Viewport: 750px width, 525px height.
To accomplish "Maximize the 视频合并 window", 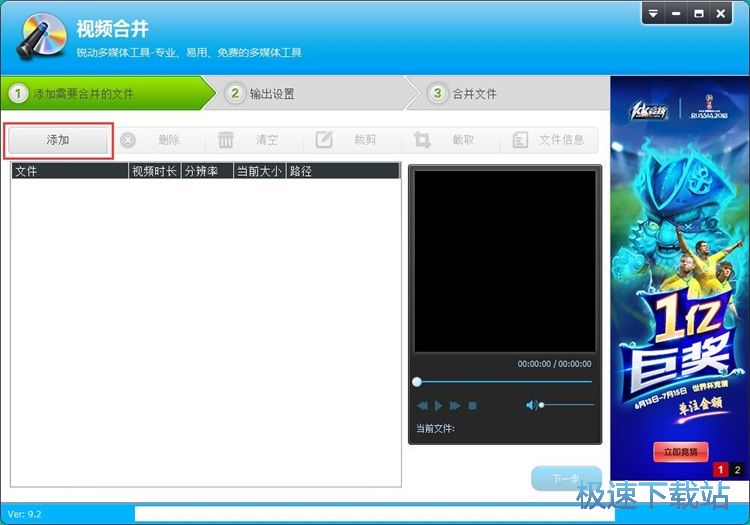I will [x=698, y=14].
